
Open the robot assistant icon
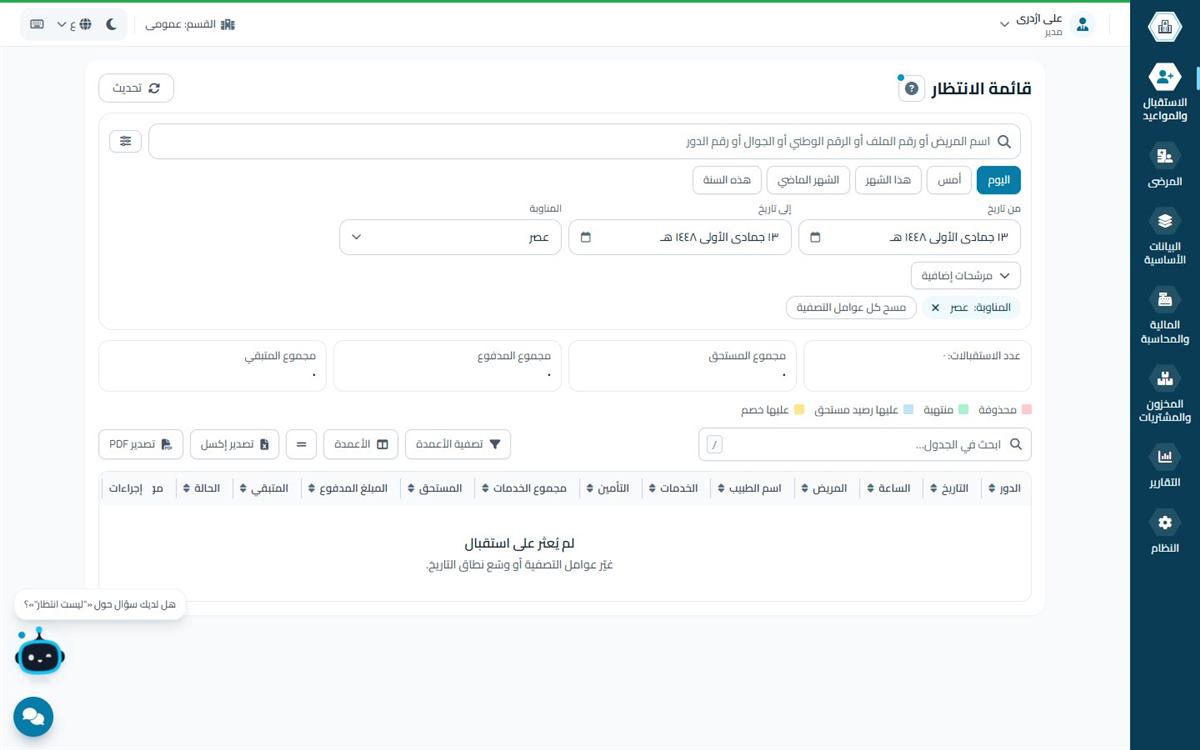coord(39,652)
